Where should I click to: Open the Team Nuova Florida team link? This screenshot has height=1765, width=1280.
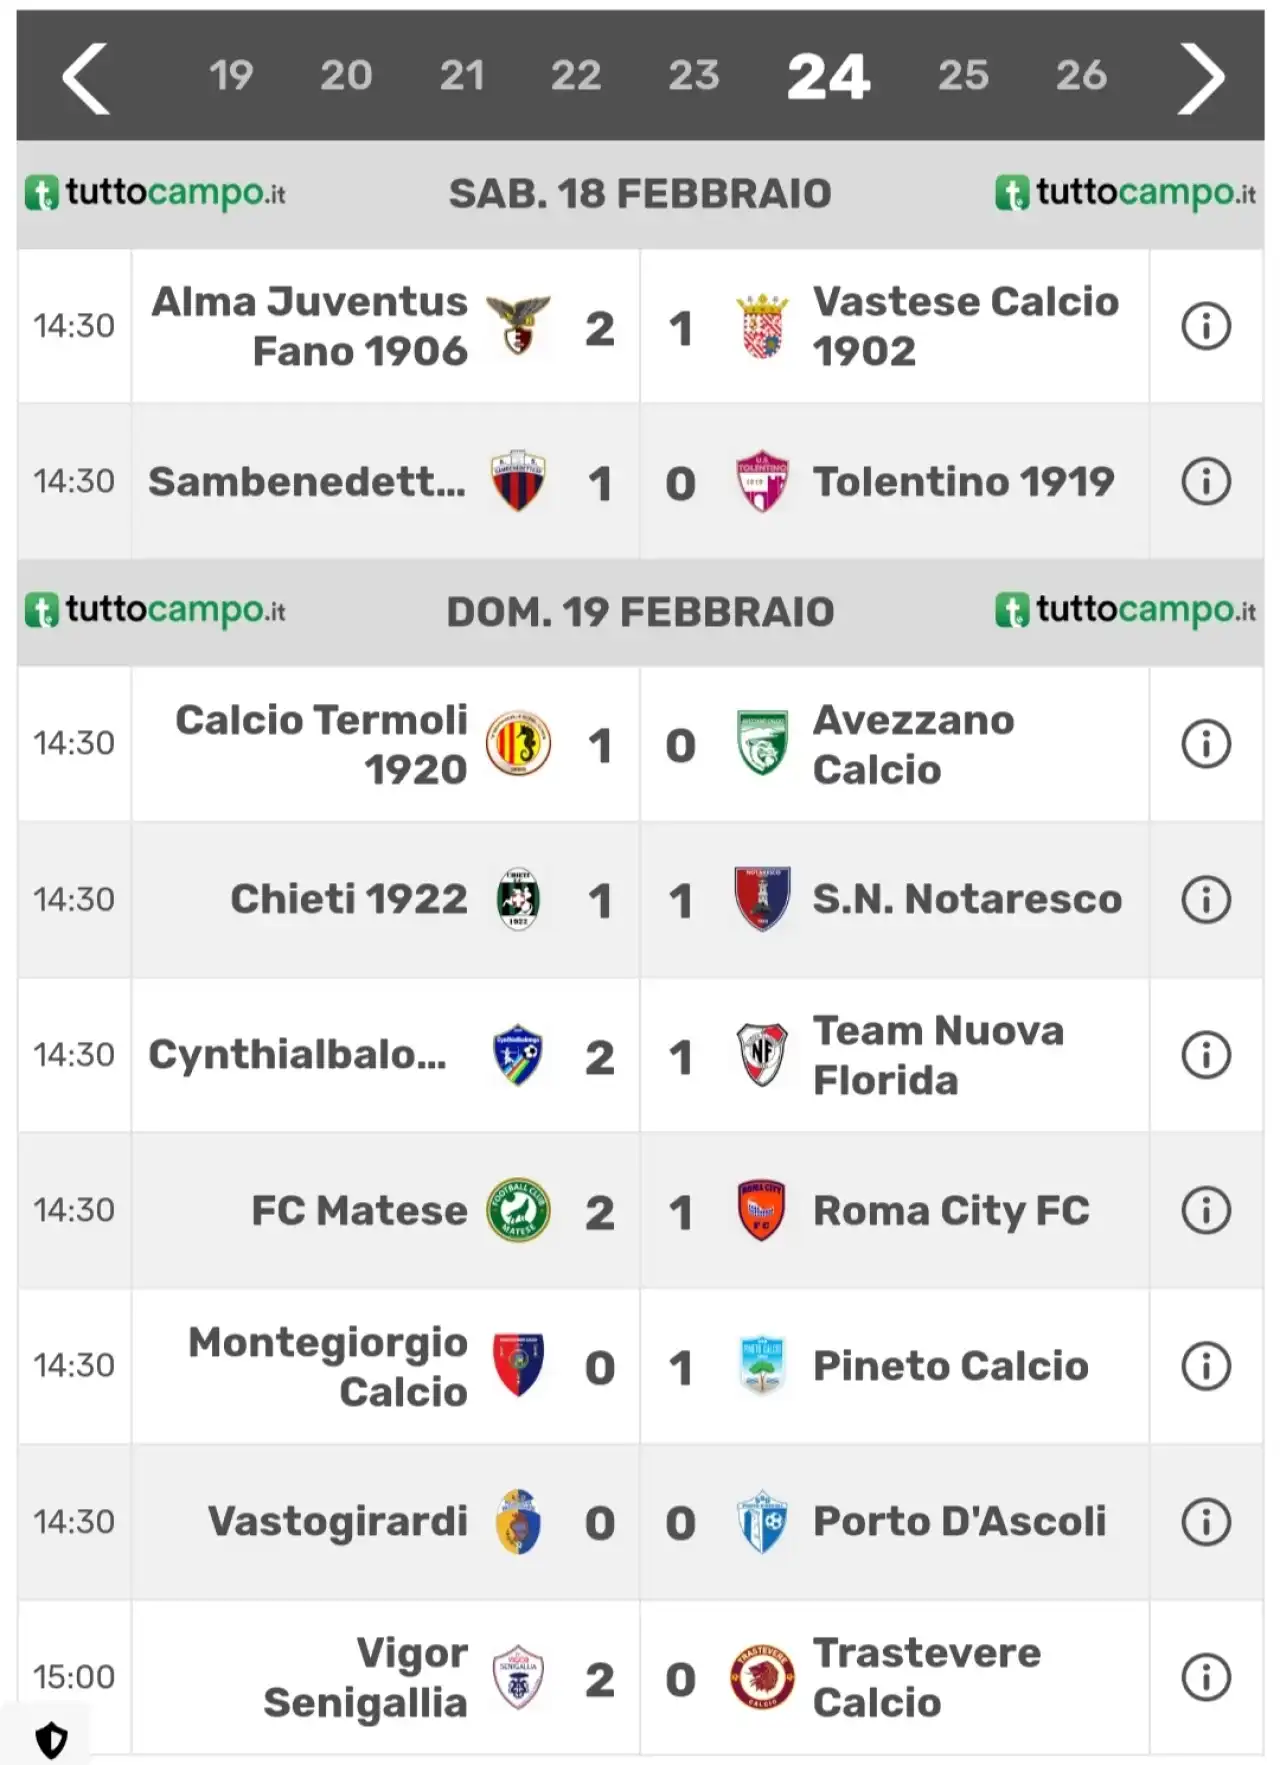coord(938,1055)
